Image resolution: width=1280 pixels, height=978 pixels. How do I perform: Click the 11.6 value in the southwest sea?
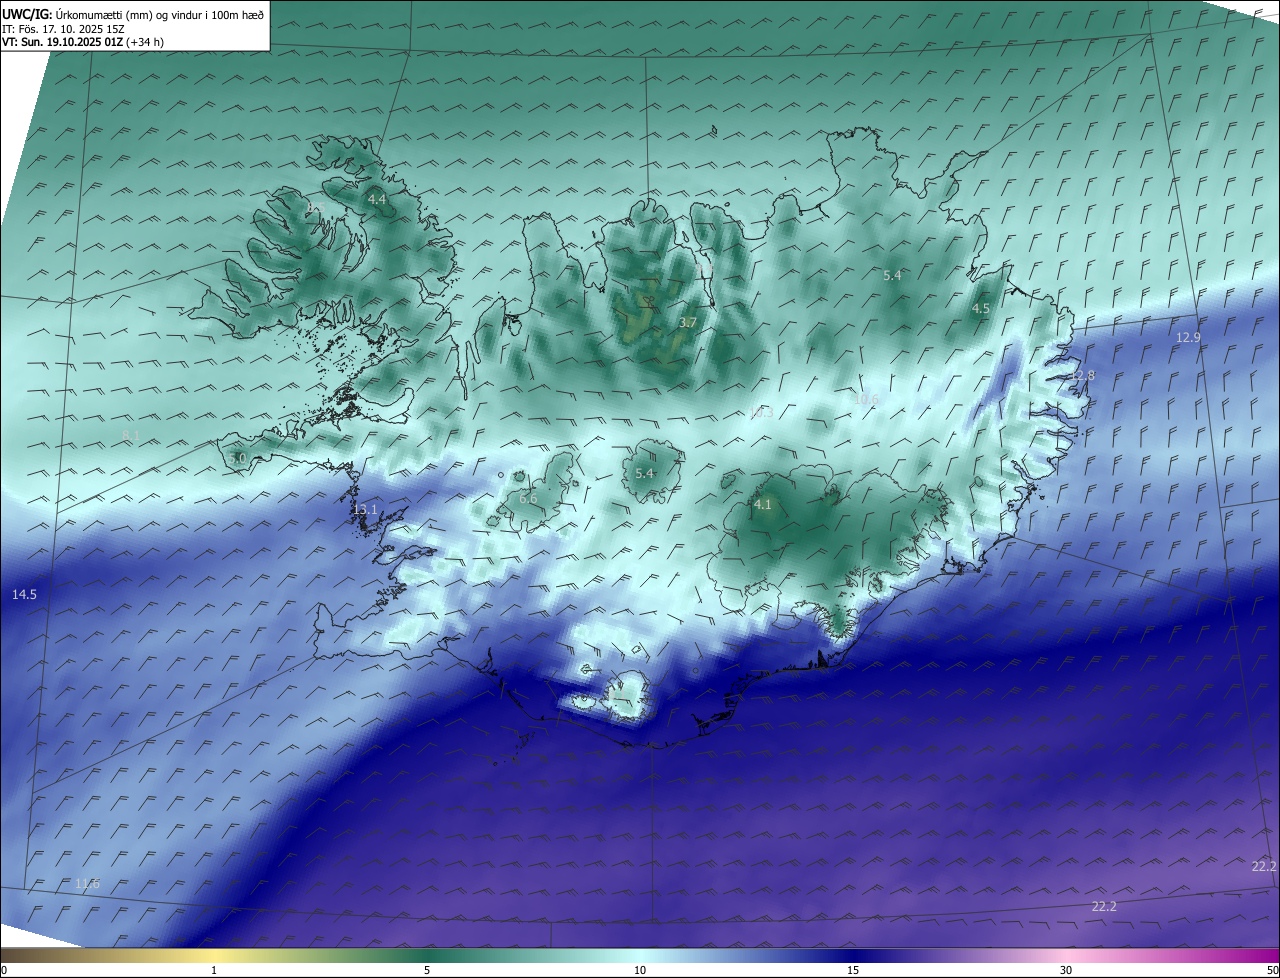(88, 883)
